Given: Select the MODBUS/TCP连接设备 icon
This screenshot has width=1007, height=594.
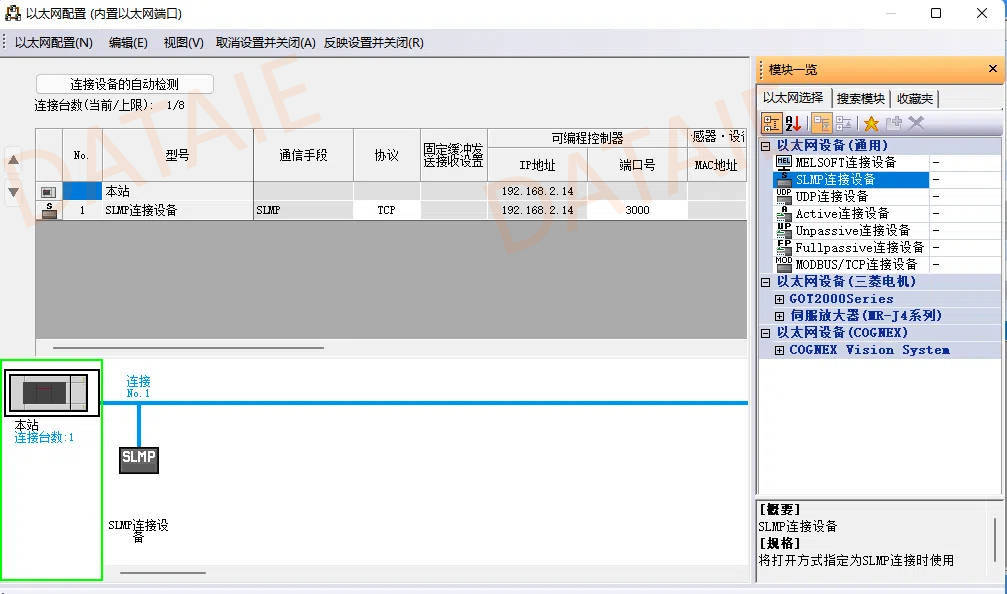Looking at the screenshot, I should click(x=784, y=264).
